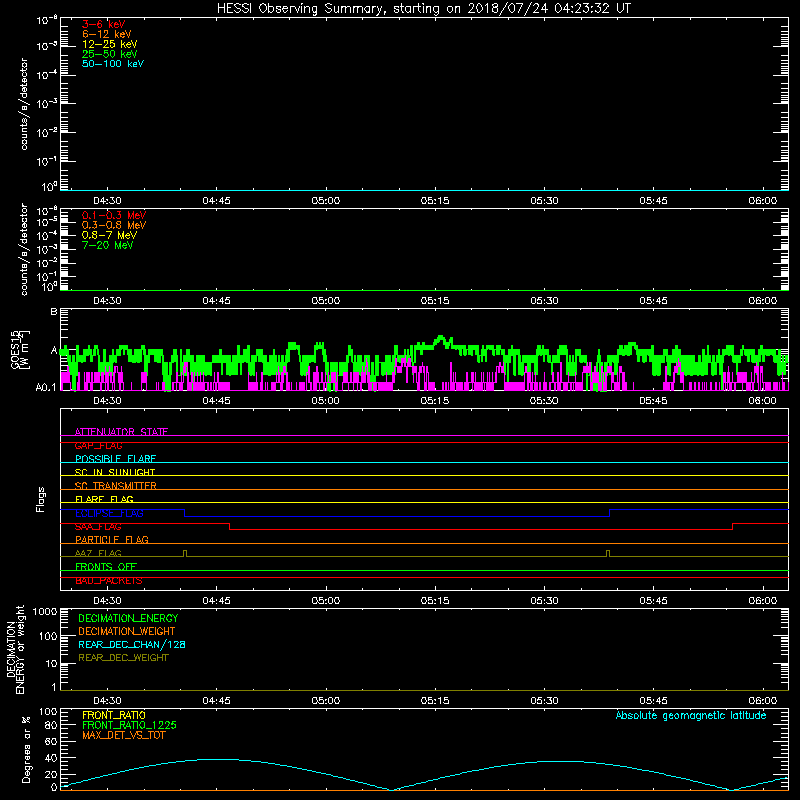
Task: Click the HESSI Observing Summary title text
Action: tap(424, 9)
